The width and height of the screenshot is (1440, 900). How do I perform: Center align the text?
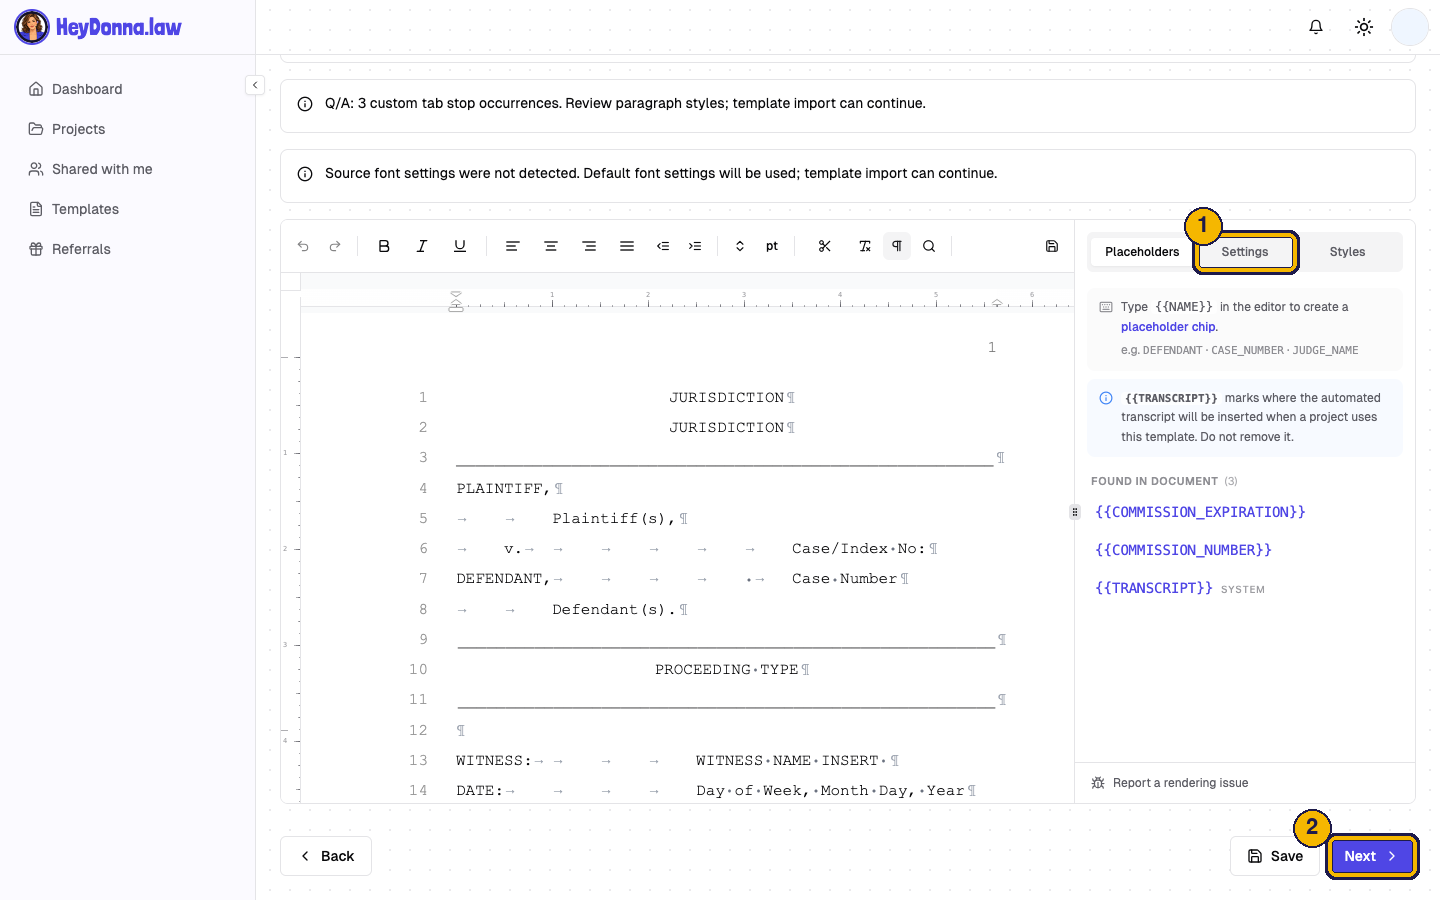[x=550, y=246]
